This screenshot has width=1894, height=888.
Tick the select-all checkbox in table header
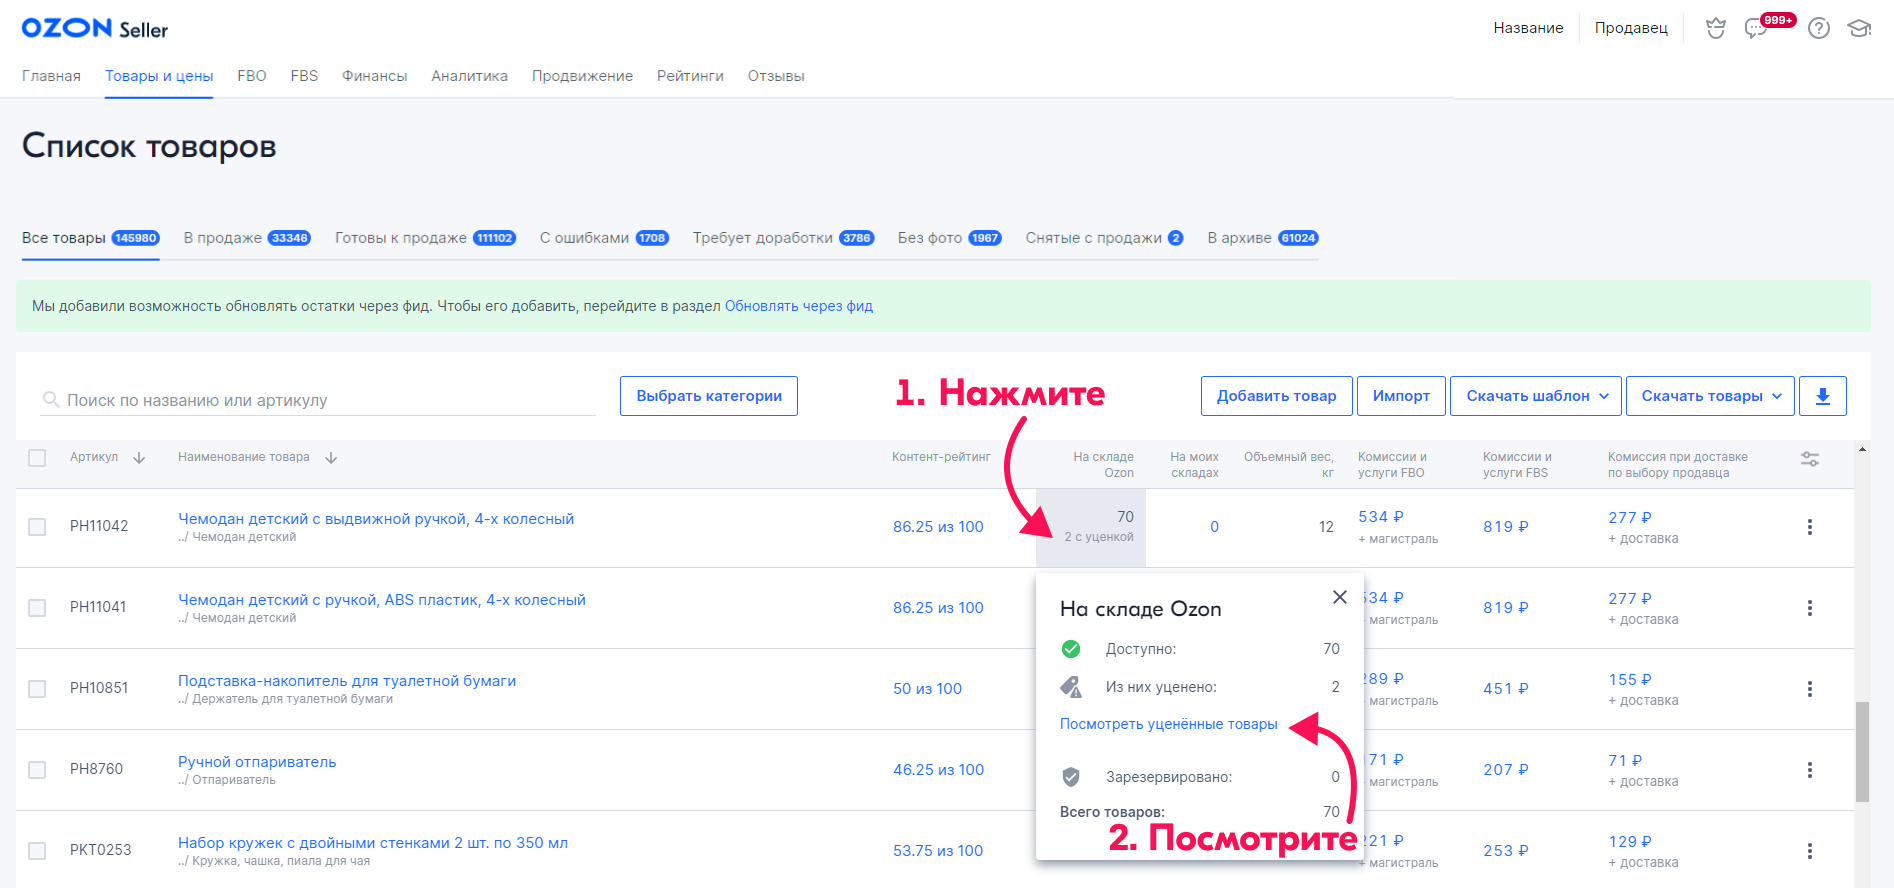tap(37, 458)
